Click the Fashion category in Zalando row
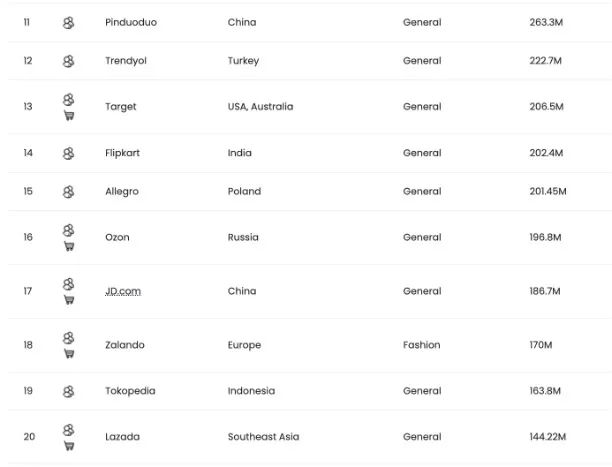Screen dimensions: 612x467 click(422, 345)
